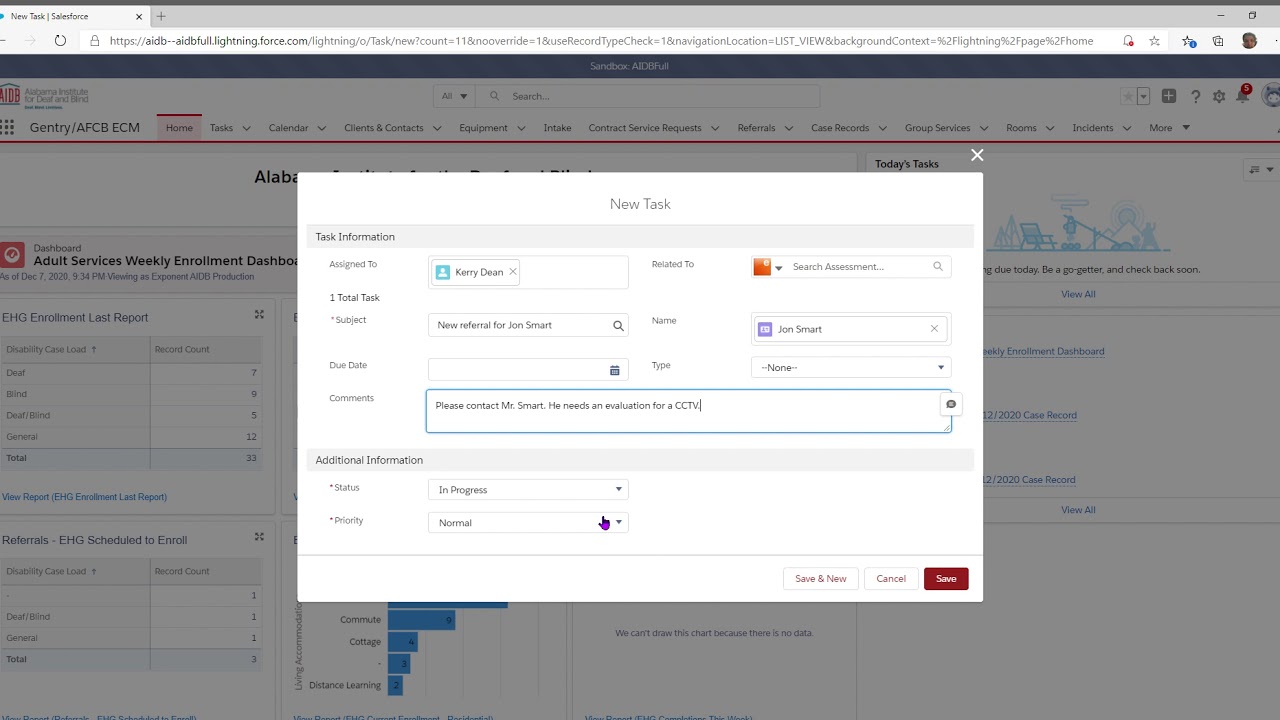Sort by Disability Case Load in EHG Enrollment
Image resolution: width=1280 pixels, height=720 pixels.
coord(52,349)
